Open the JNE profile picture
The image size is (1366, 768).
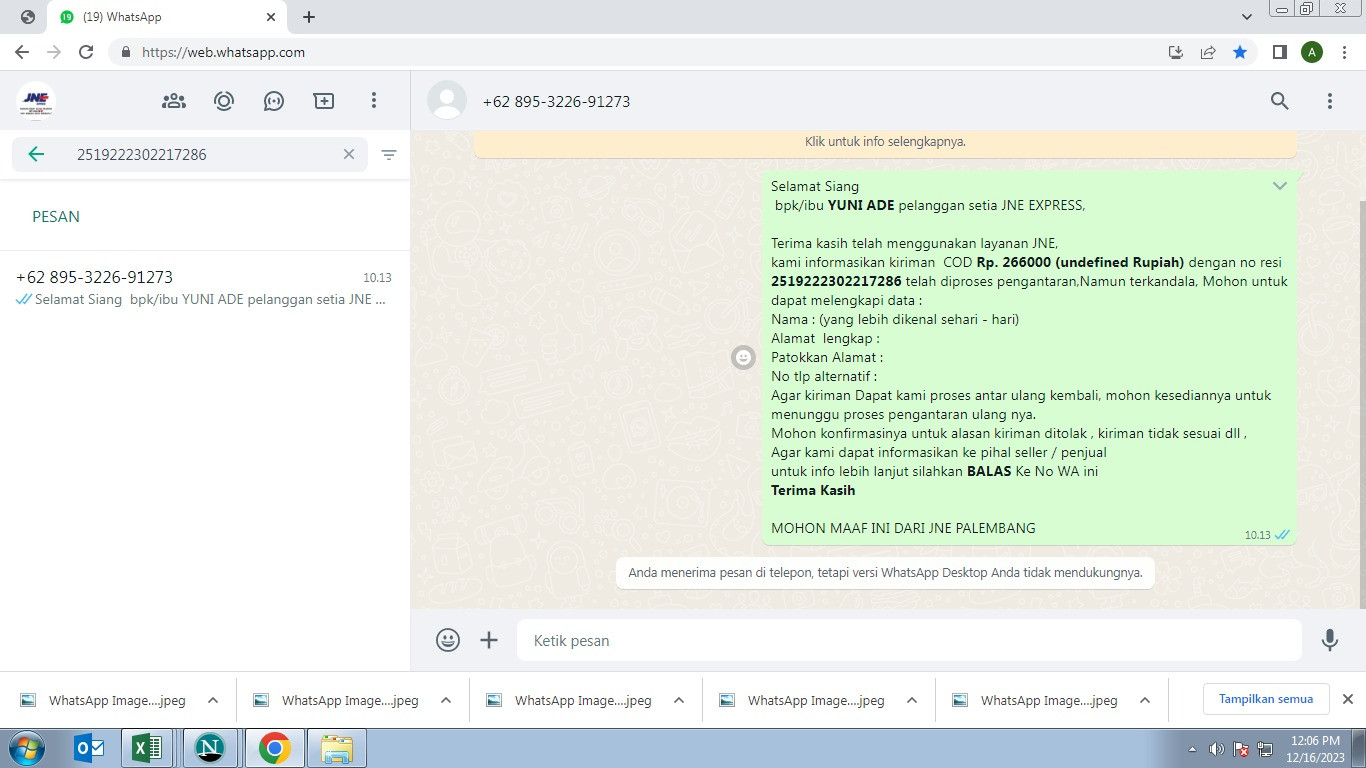36,101
